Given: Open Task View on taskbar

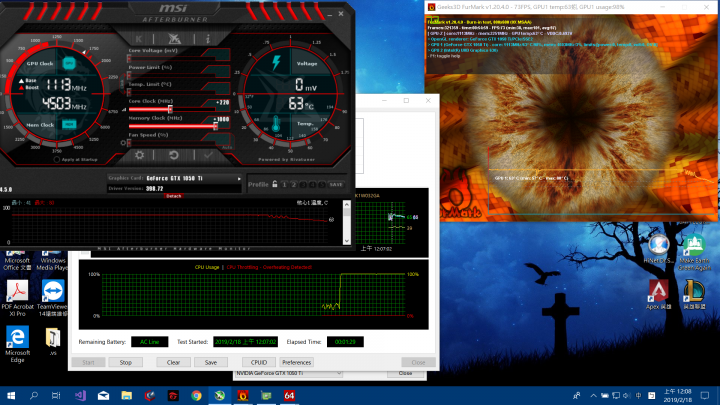Looking at the screenshot, I should click(x=56, y=395).
